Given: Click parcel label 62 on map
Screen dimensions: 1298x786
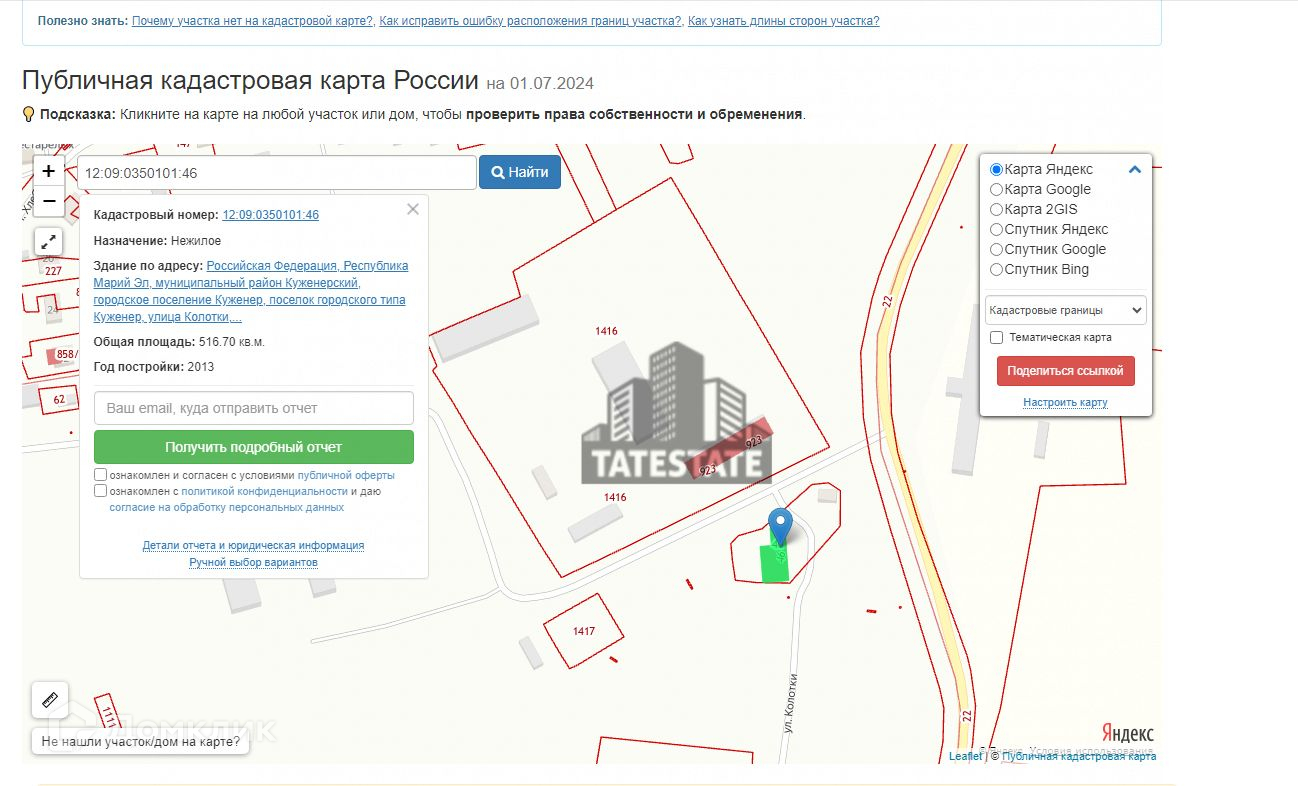Looking at the screenshot, I should [59, 399].
